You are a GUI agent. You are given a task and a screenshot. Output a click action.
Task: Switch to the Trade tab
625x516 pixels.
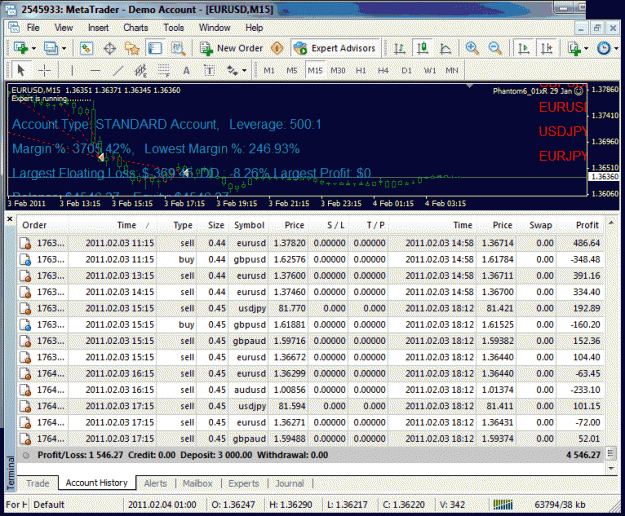[37, 483]
